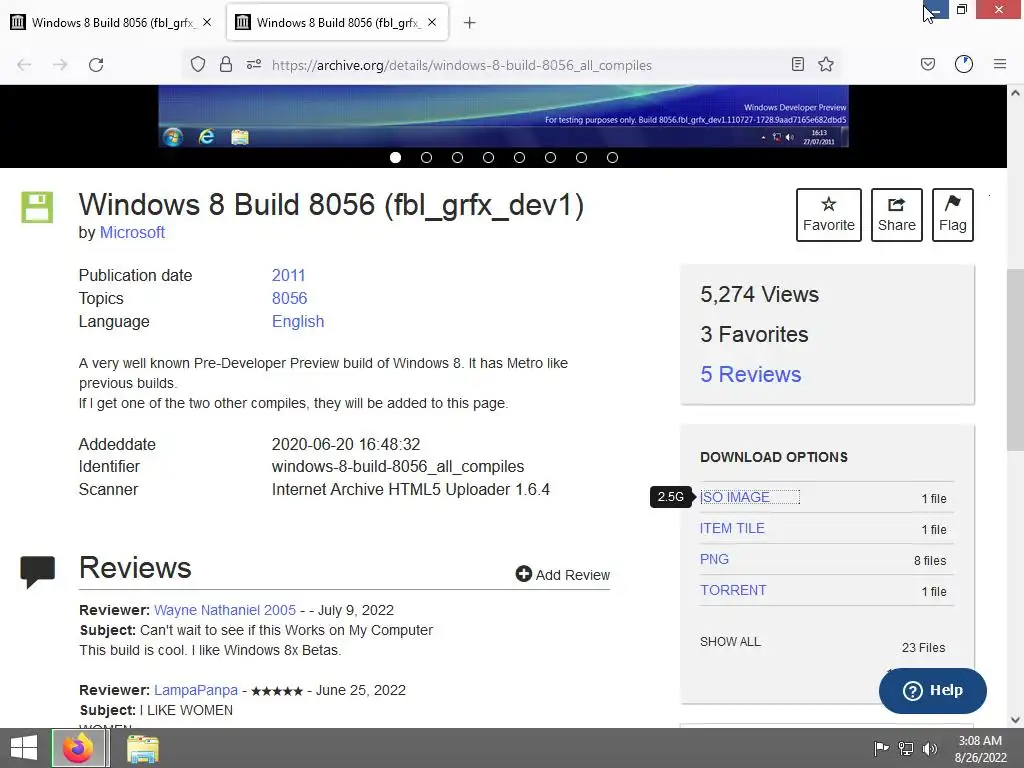Open the ITEM TILE download option

point(732,528)
